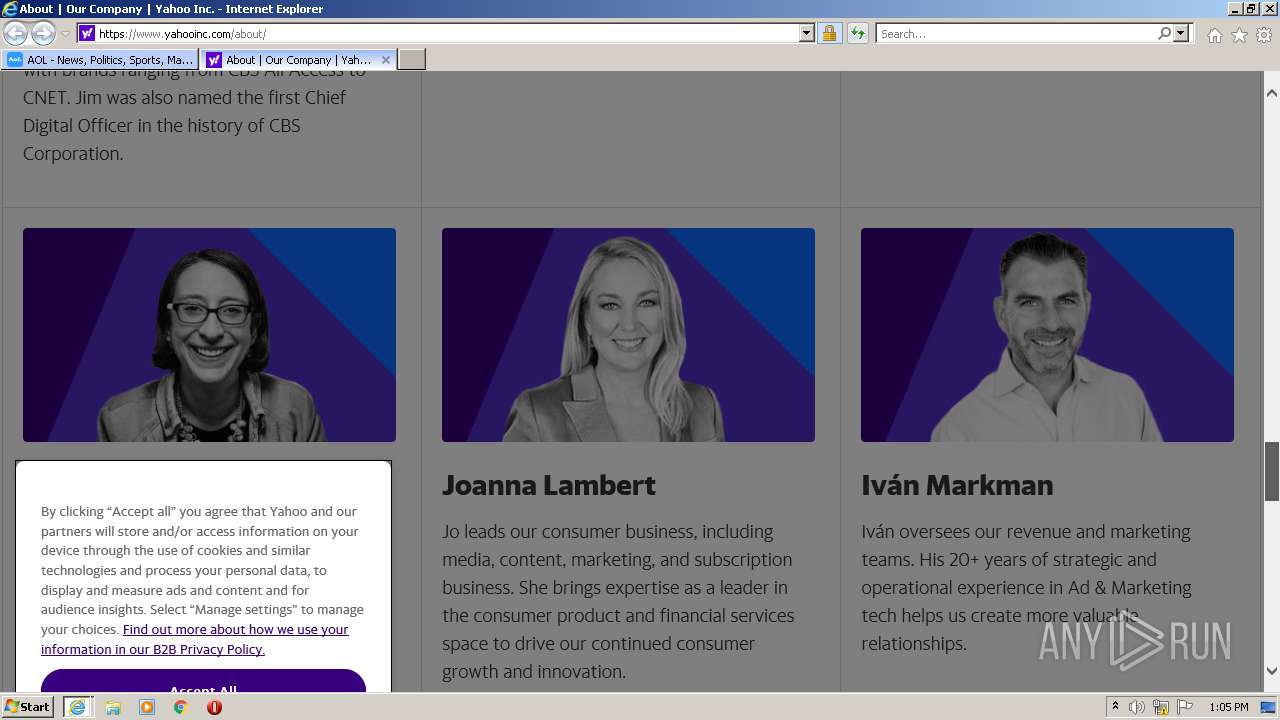The image size is (1280, 720).
Task: Open the network tray icon
Action: click(x=1161, y=707)
